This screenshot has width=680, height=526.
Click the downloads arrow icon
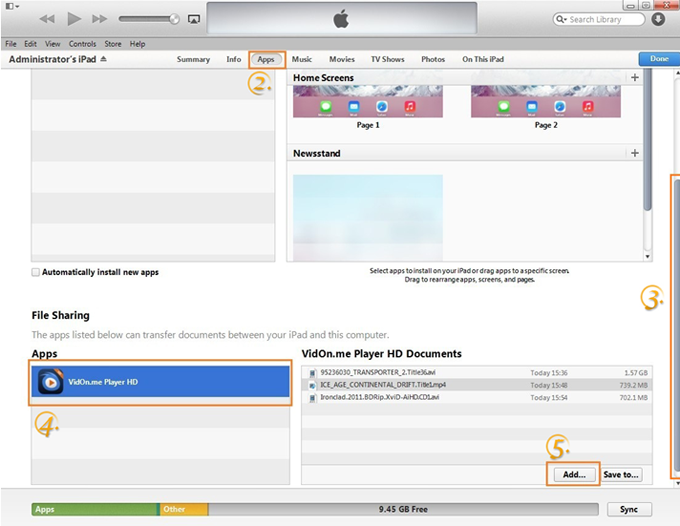pos(658,20)
